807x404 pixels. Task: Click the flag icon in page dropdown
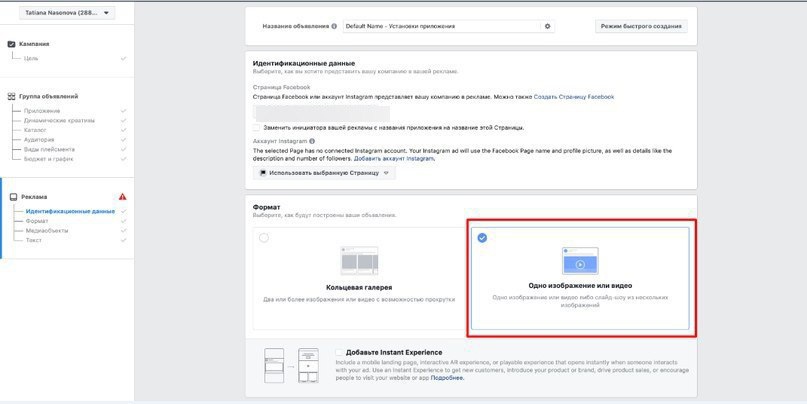(263, 173)
